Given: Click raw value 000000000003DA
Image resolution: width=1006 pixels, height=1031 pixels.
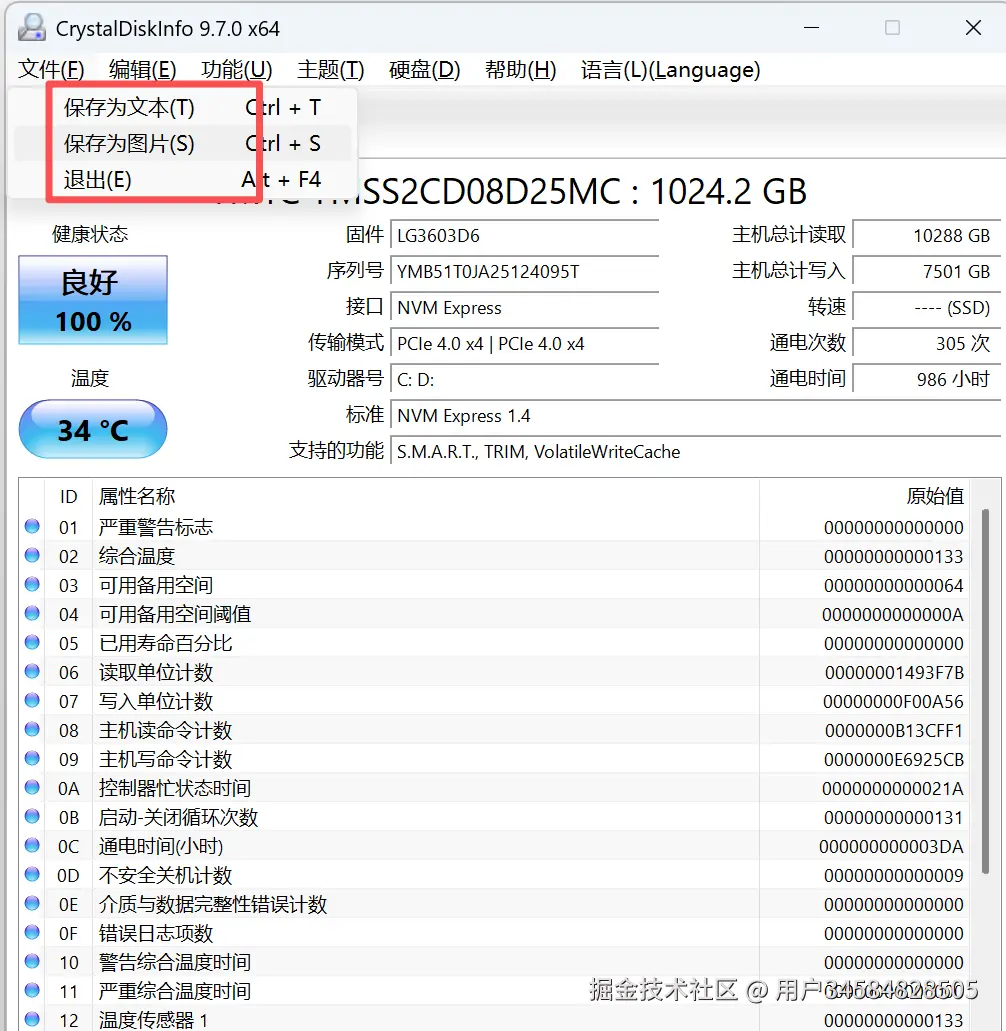Looking at the screenshot, I should (x=892, y=846).
